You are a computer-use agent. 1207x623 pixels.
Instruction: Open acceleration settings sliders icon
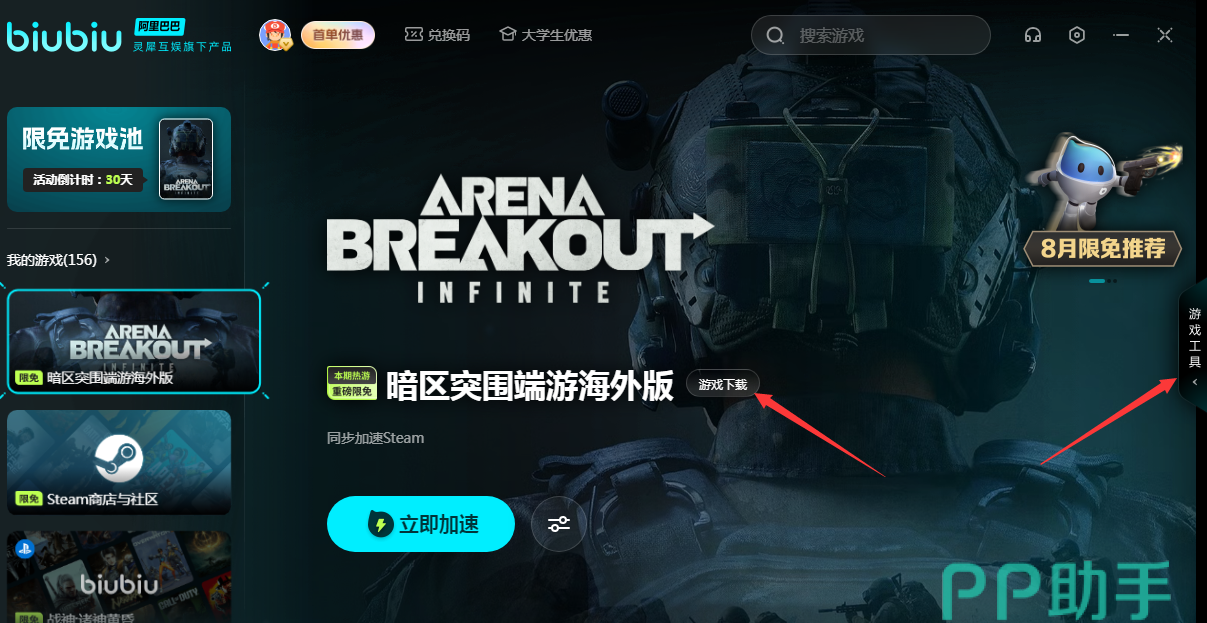pos(559,523)
